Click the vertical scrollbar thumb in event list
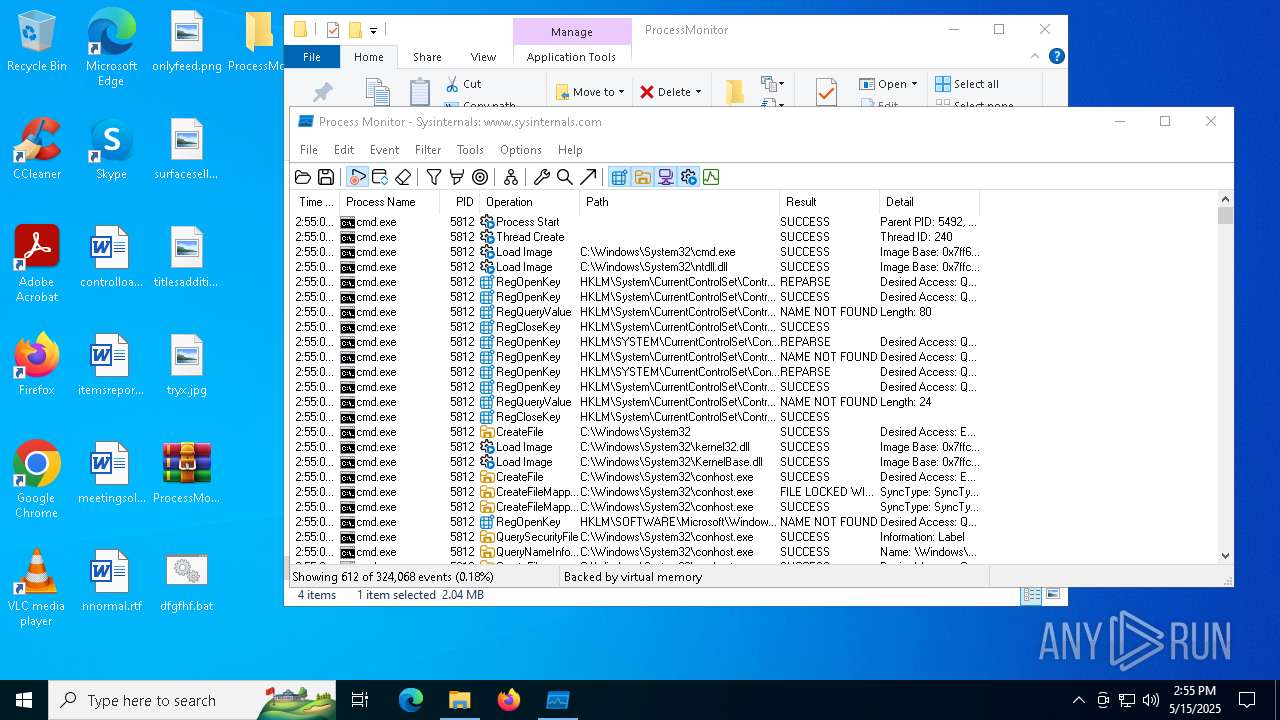Screen dimensions: 1280x720 pyautogui.click(x=1225, y=215)
